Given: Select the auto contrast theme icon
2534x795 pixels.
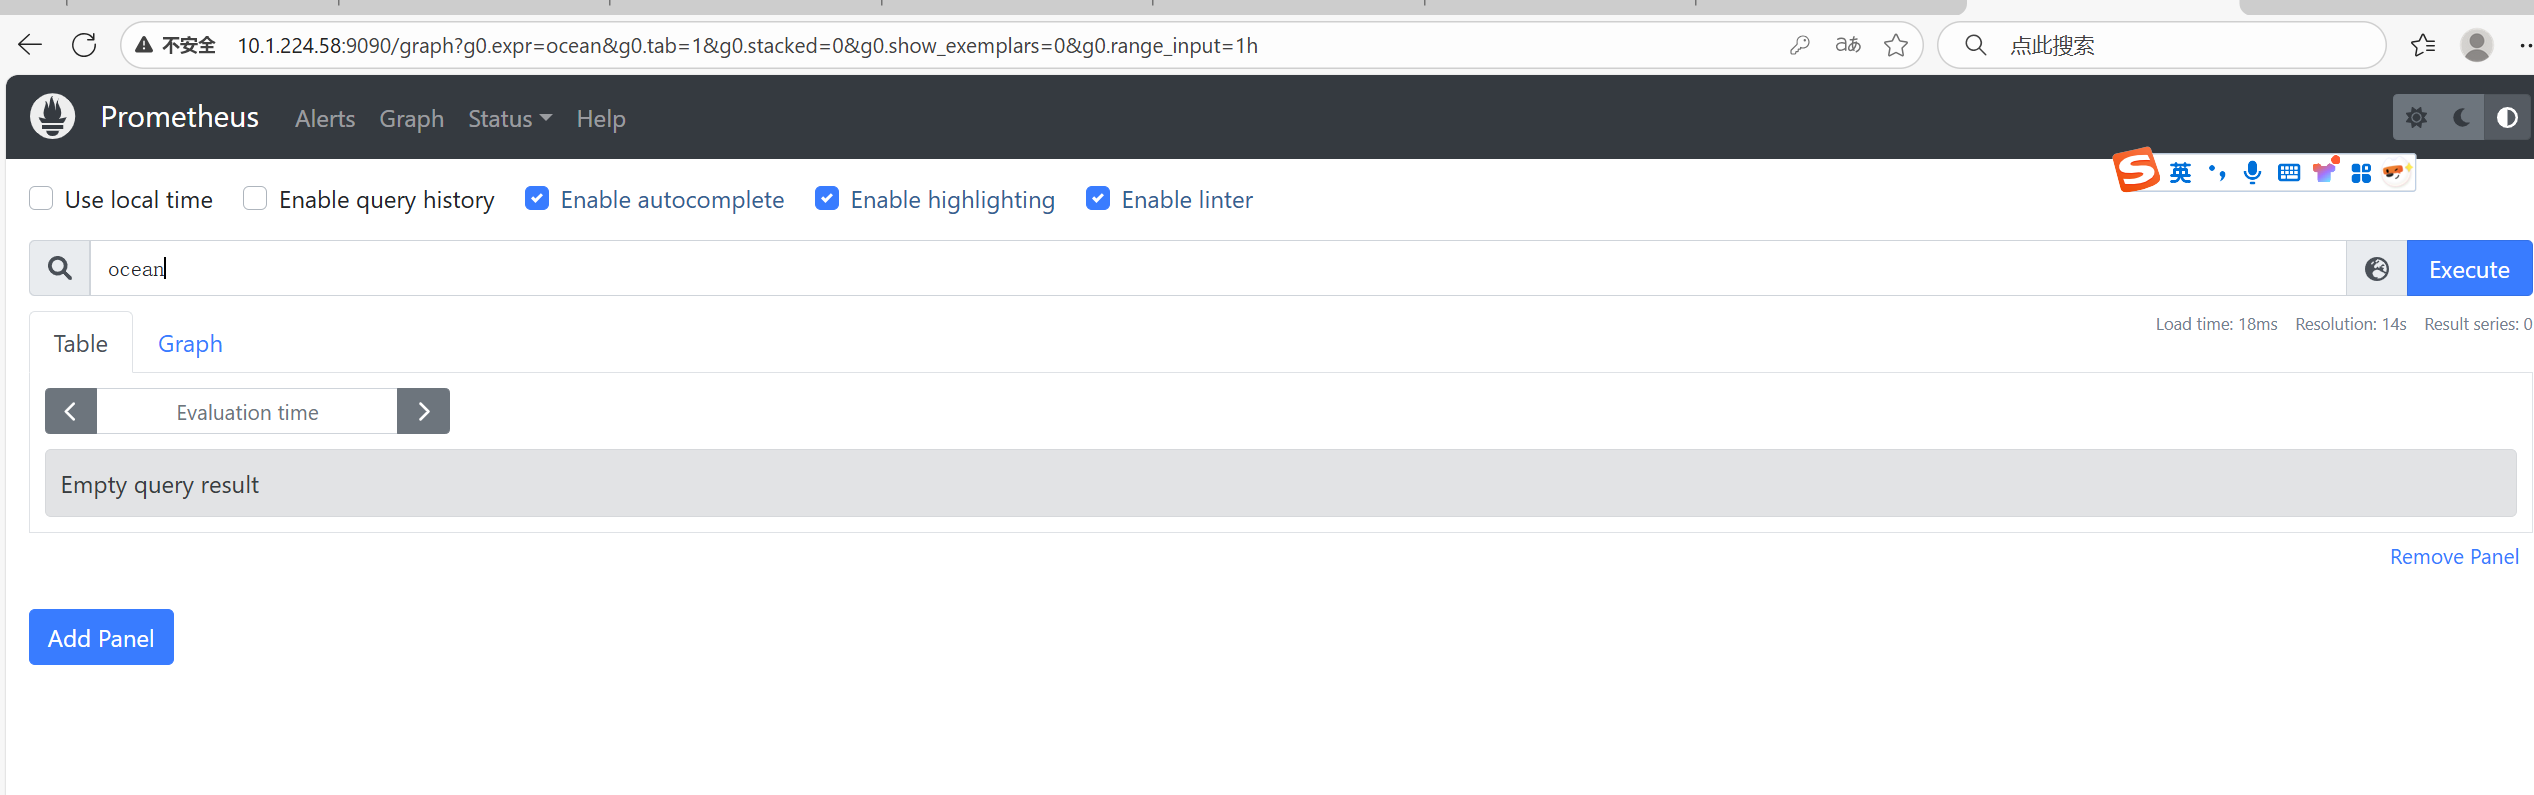Looking at the screenshot, I should (2506, 118).
